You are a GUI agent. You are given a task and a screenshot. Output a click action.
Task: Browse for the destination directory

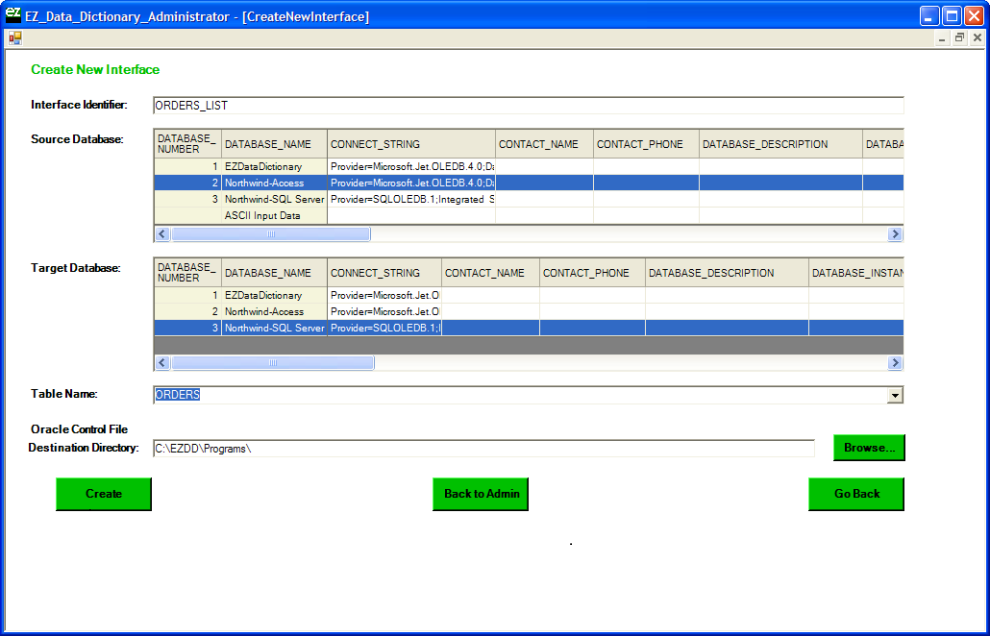tap(868, 448)
